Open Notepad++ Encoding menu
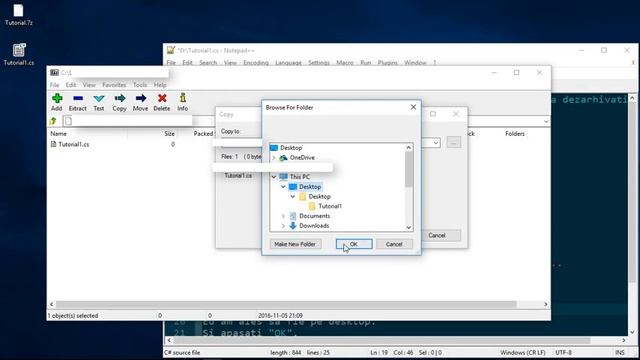Image resolution: width=640 pixels, height=360 pixels. tap(256, 62)
